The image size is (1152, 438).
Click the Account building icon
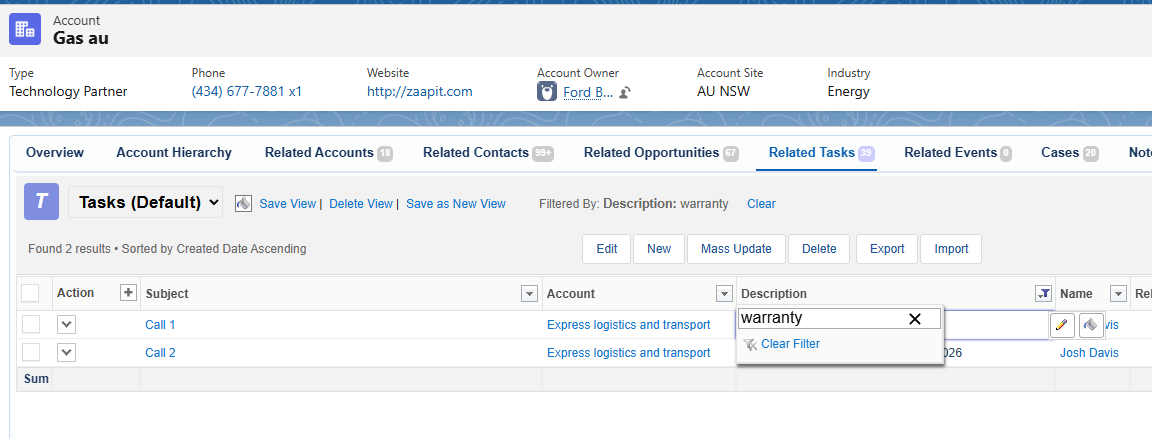click(25, 29)
